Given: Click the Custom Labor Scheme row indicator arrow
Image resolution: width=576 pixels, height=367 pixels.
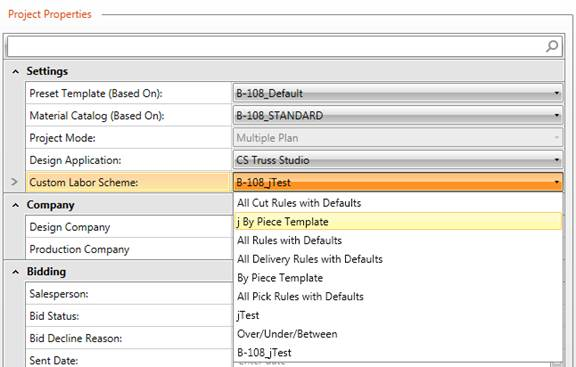Looking at the screenshot, I should tap(14, 182).
